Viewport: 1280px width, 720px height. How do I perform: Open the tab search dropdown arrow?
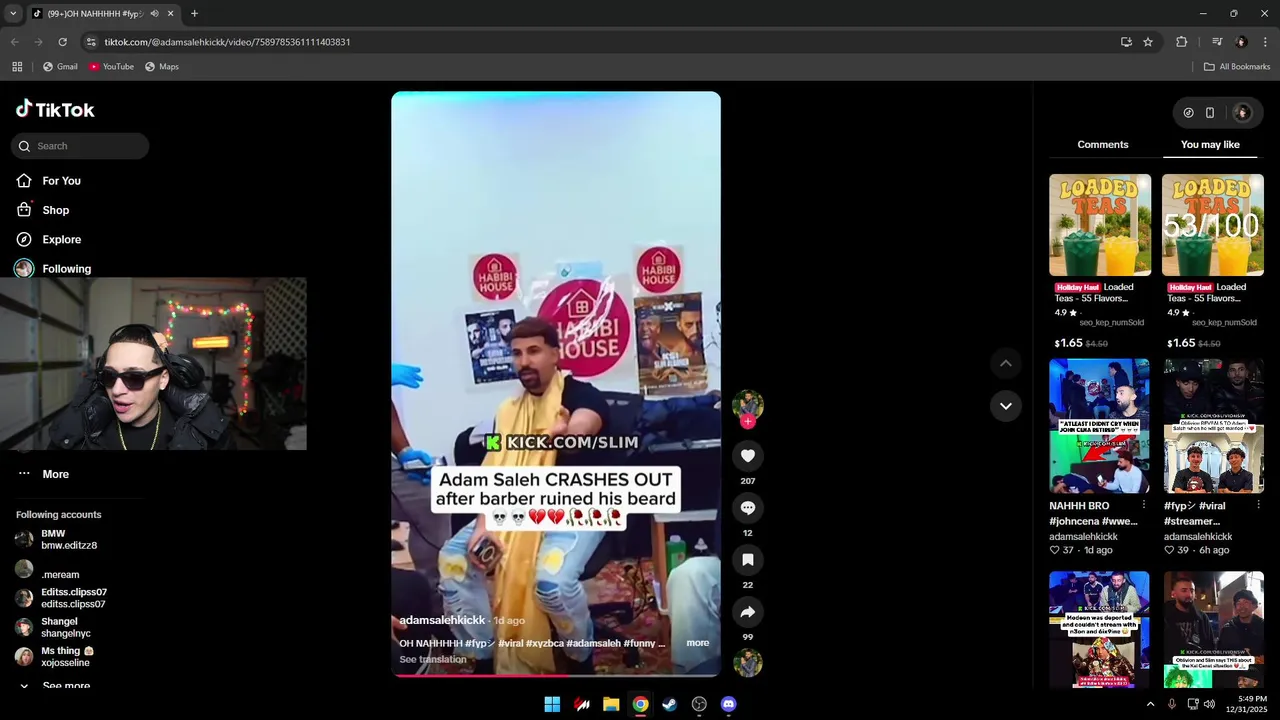[x=13, y=14]
